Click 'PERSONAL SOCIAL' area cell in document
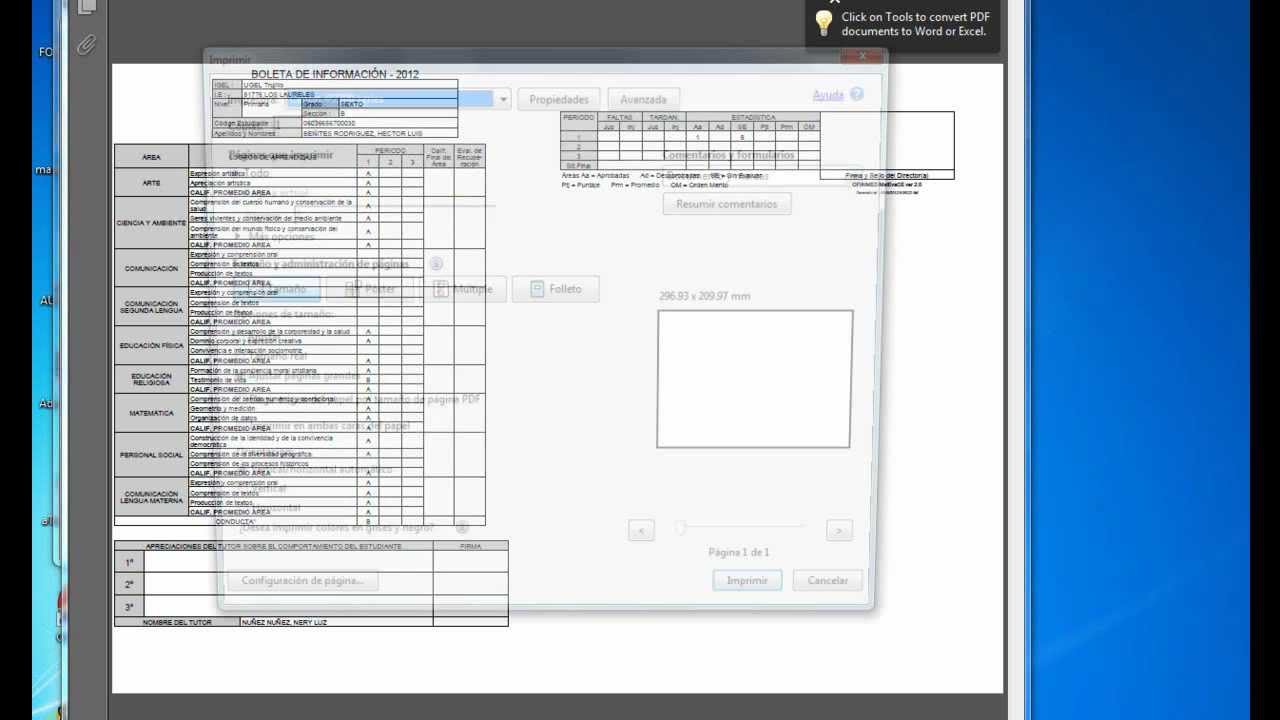The image size is (1280, 720). pos(152,455)
